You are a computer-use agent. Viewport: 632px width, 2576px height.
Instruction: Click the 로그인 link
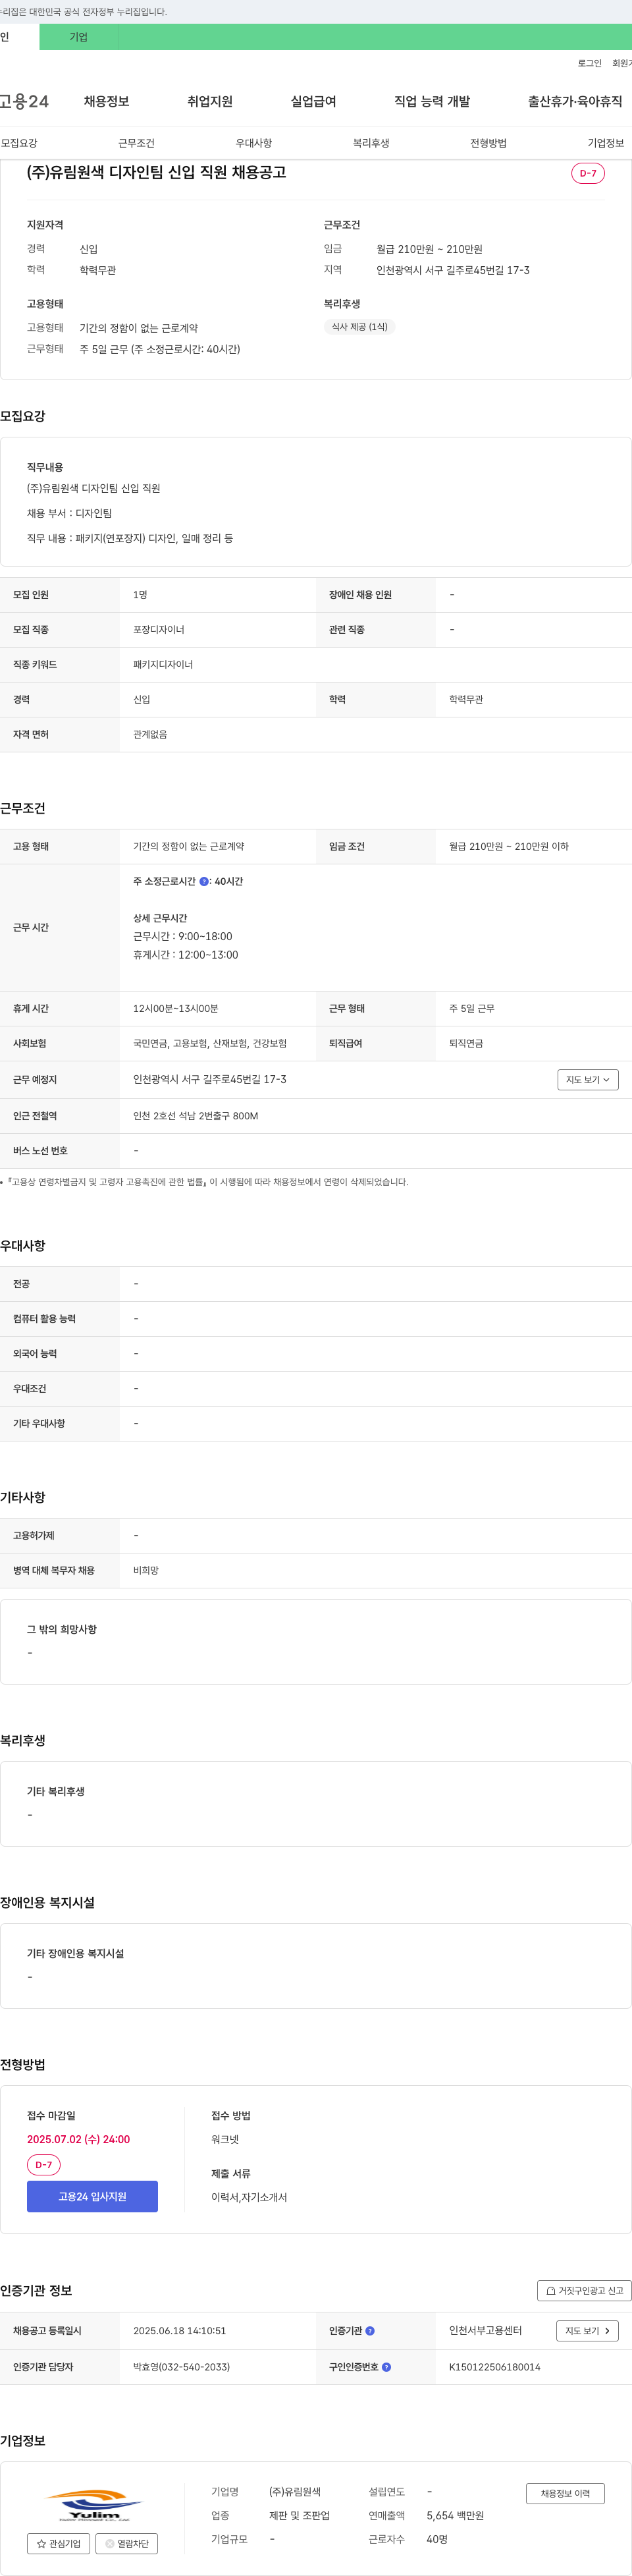[x=589, y=63]
